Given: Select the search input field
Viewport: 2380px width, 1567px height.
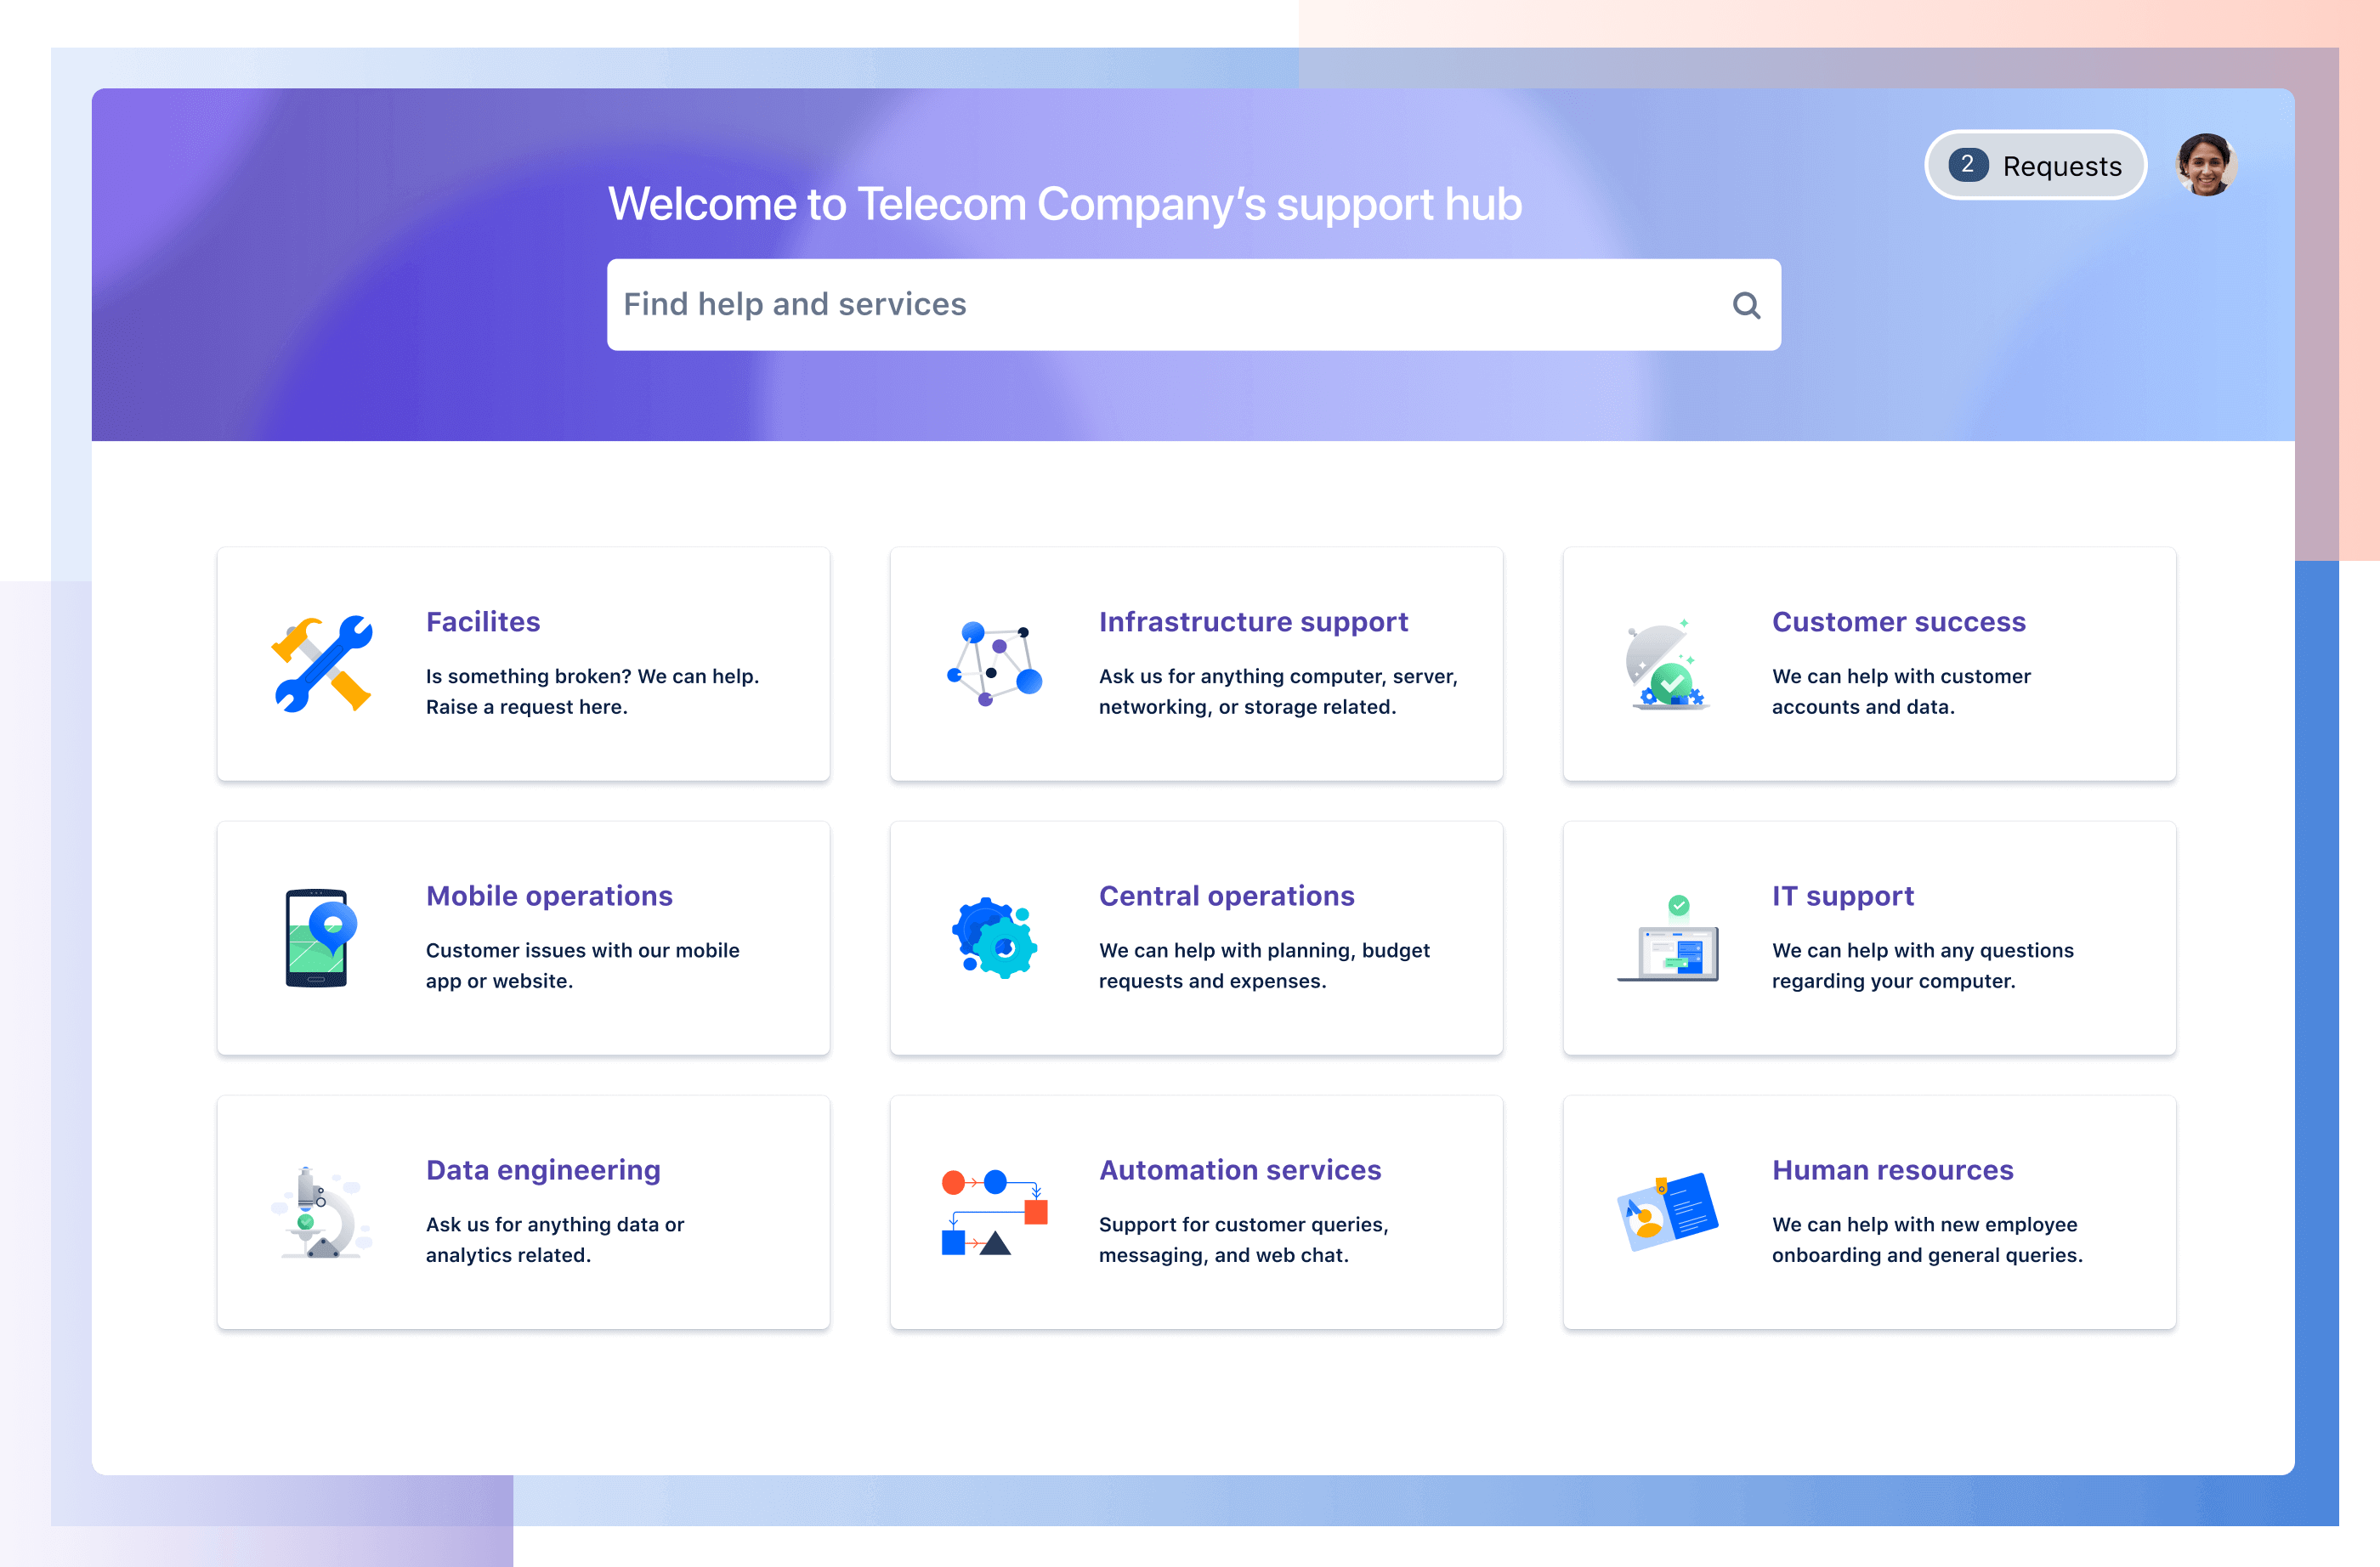Looking at the screenshot, I should pos(1194,304).
